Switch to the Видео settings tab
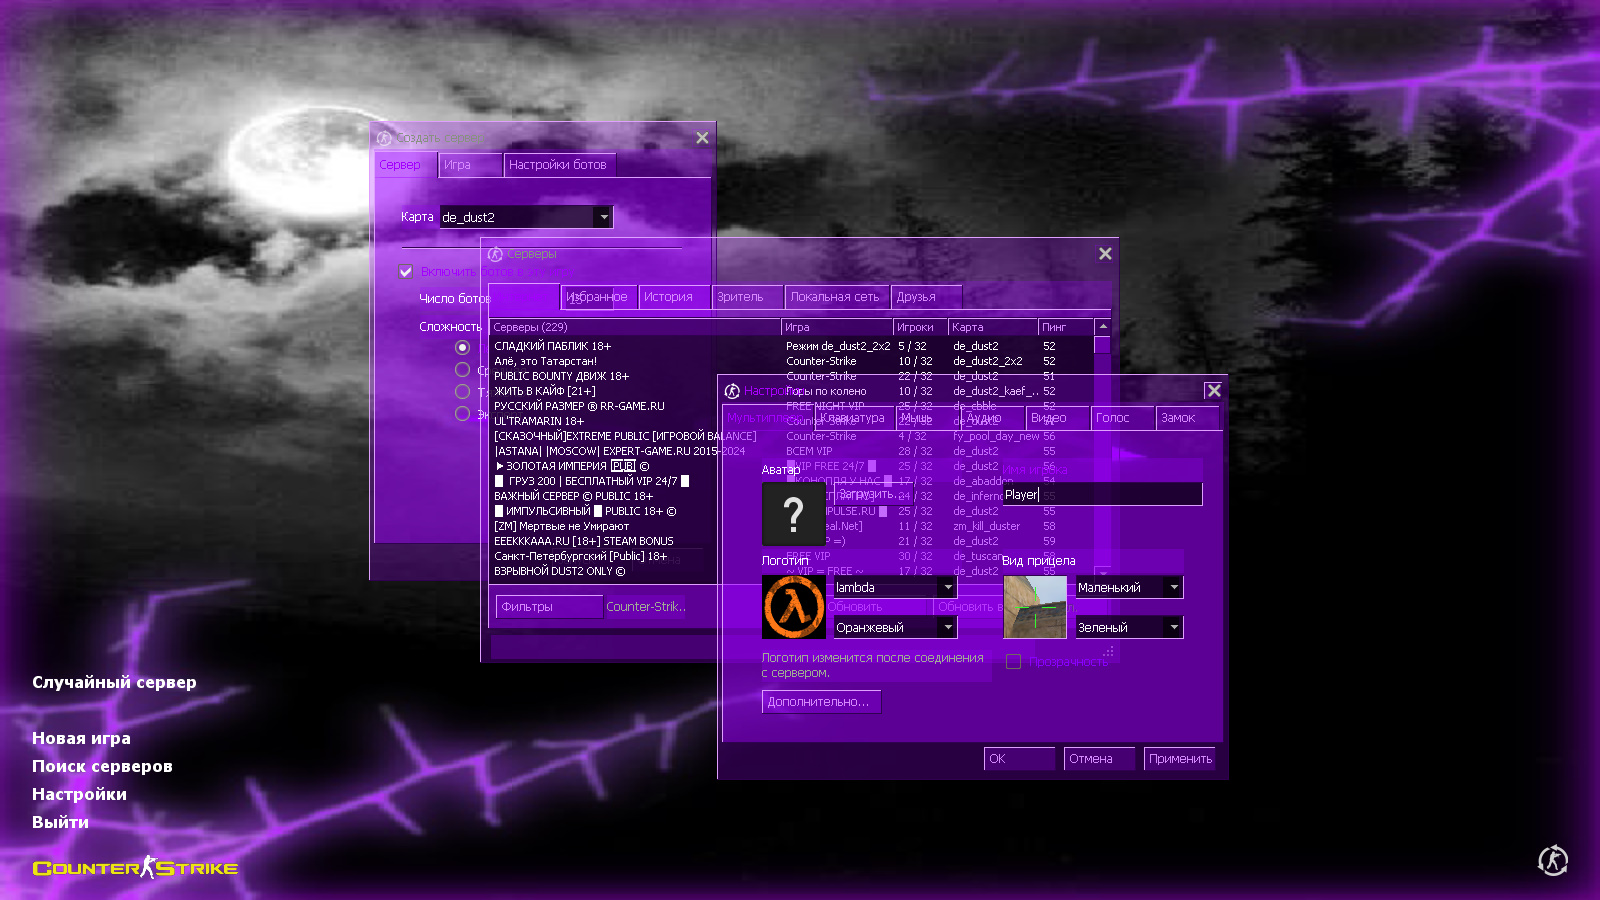 pyautogui.click(x=1048, y=418)
